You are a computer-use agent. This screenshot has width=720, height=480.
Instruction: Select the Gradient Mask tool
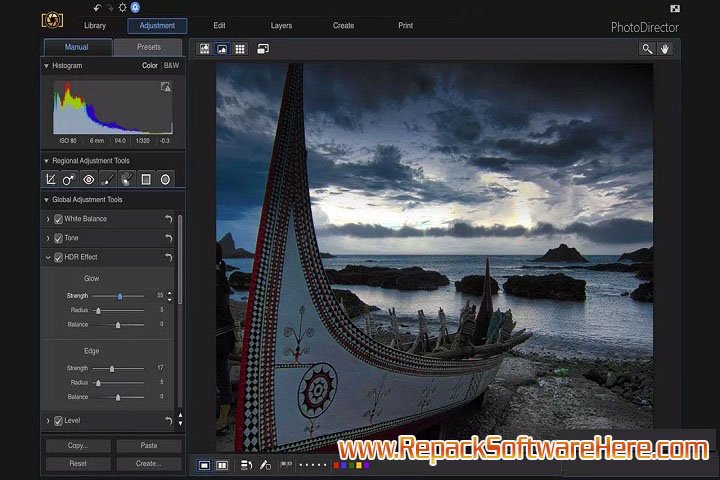point(146,179)
